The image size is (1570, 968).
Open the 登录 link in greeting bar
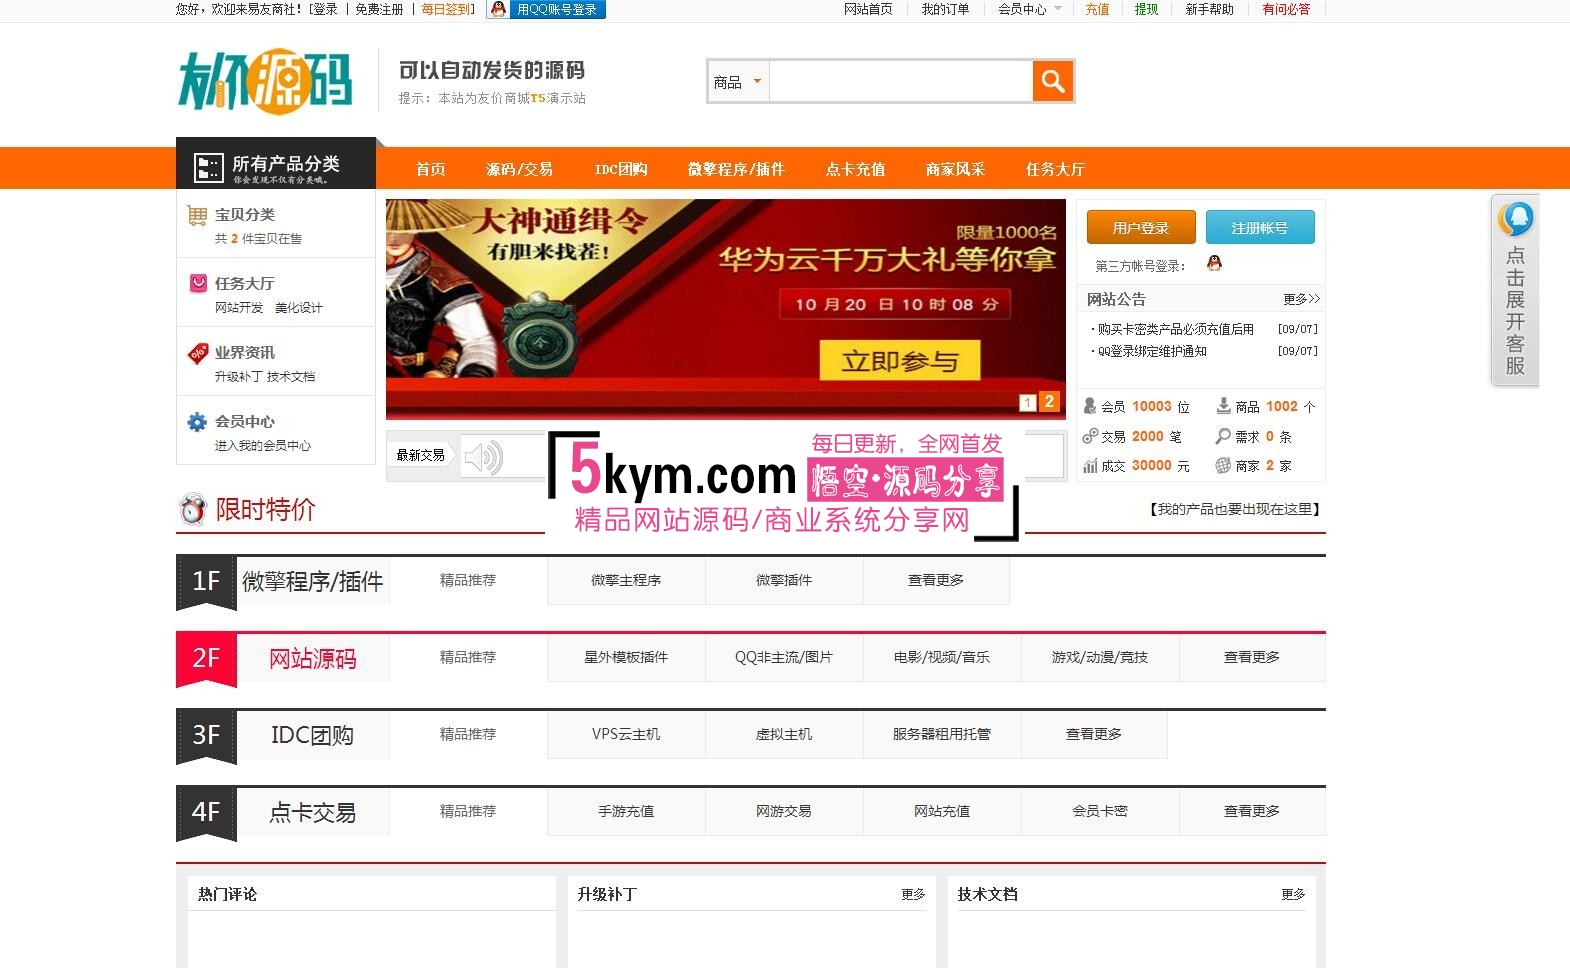[325, 9]
